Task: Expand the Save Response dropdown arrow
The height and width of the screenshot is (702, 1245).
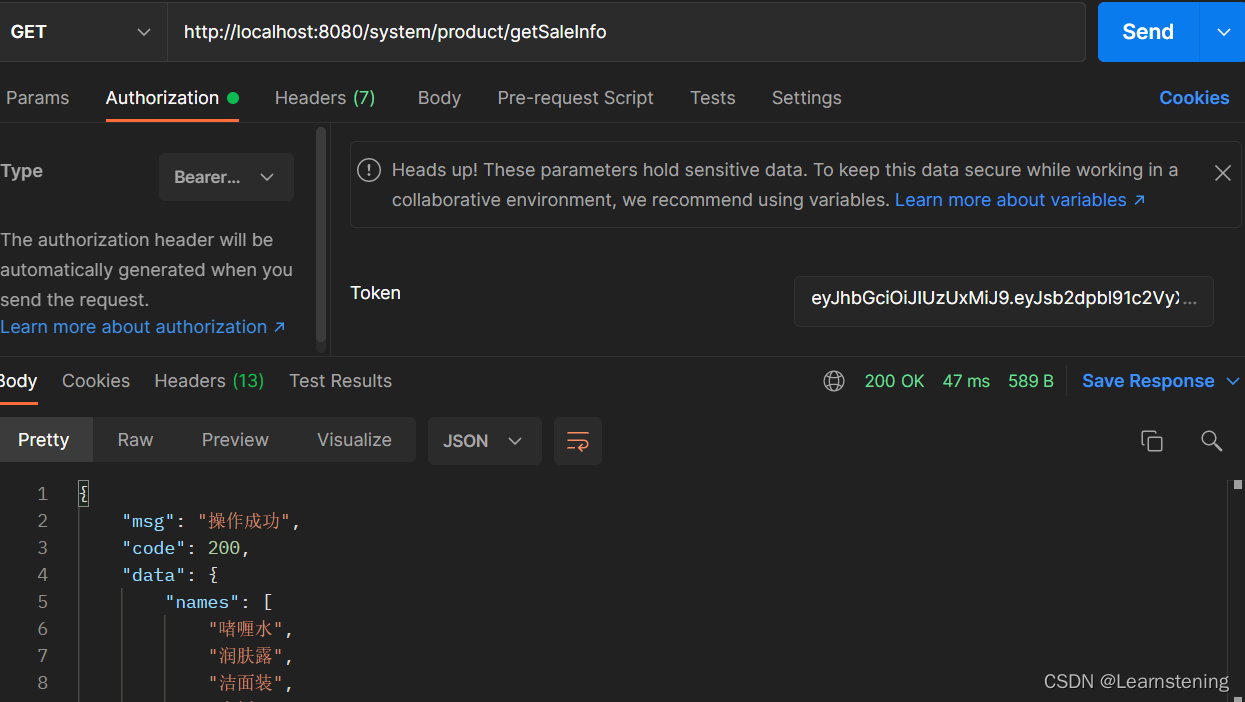Action: pos(1232,381)
